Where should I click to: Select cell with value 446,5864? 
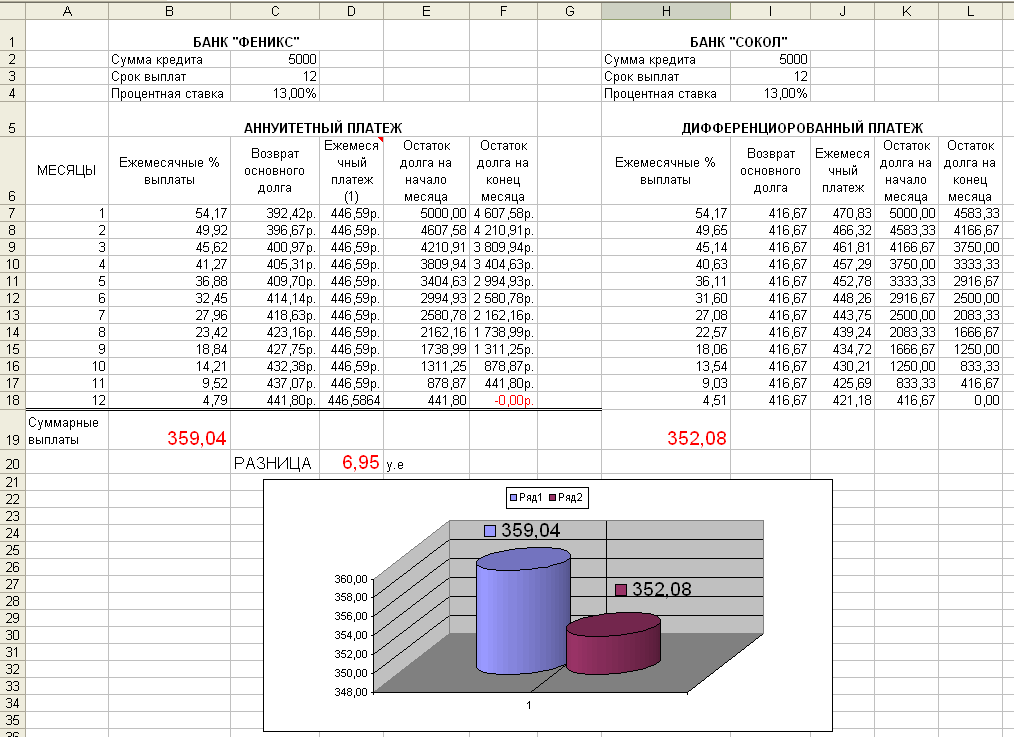351,400
